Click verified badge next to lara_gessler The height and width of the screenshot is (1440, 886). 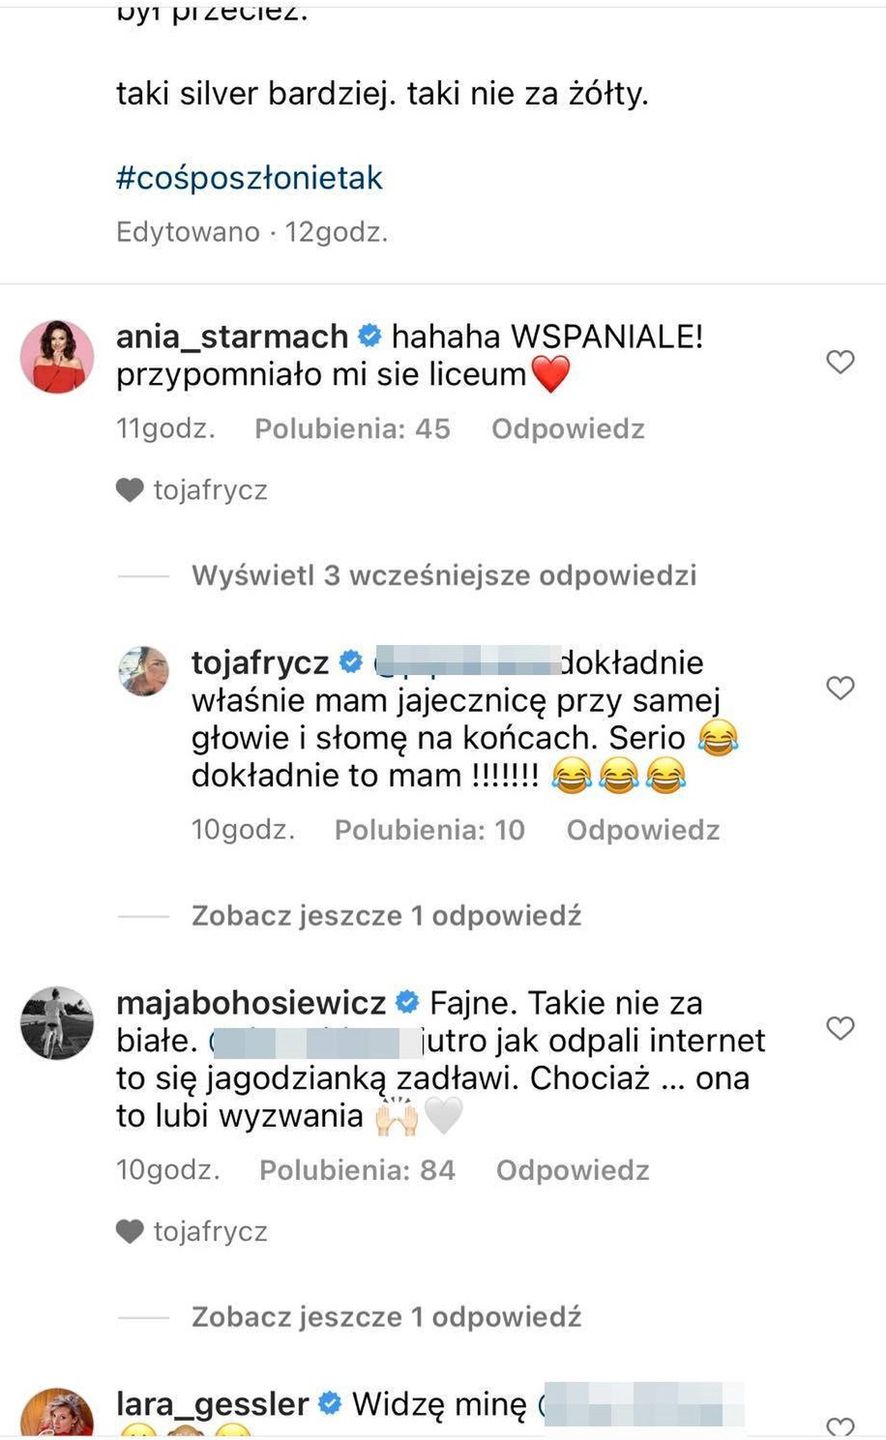[x=330, y=1404]
